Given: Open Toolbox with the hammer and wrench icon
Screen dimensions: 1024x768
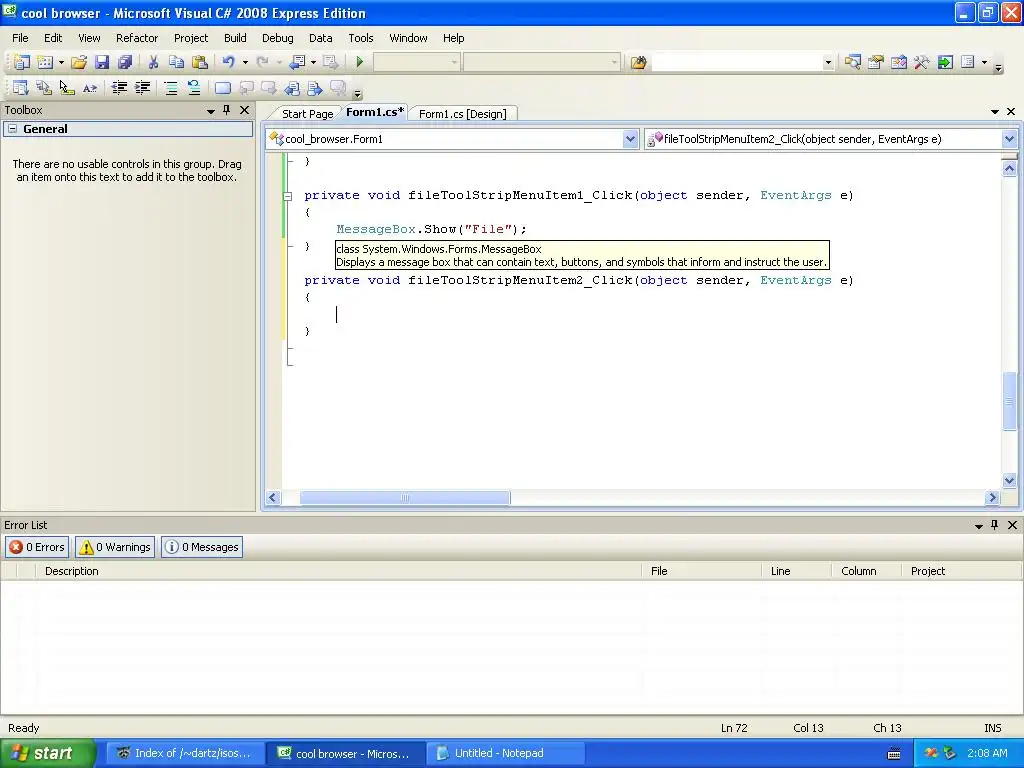Looking at the screenshot, I should pos(921,62).
